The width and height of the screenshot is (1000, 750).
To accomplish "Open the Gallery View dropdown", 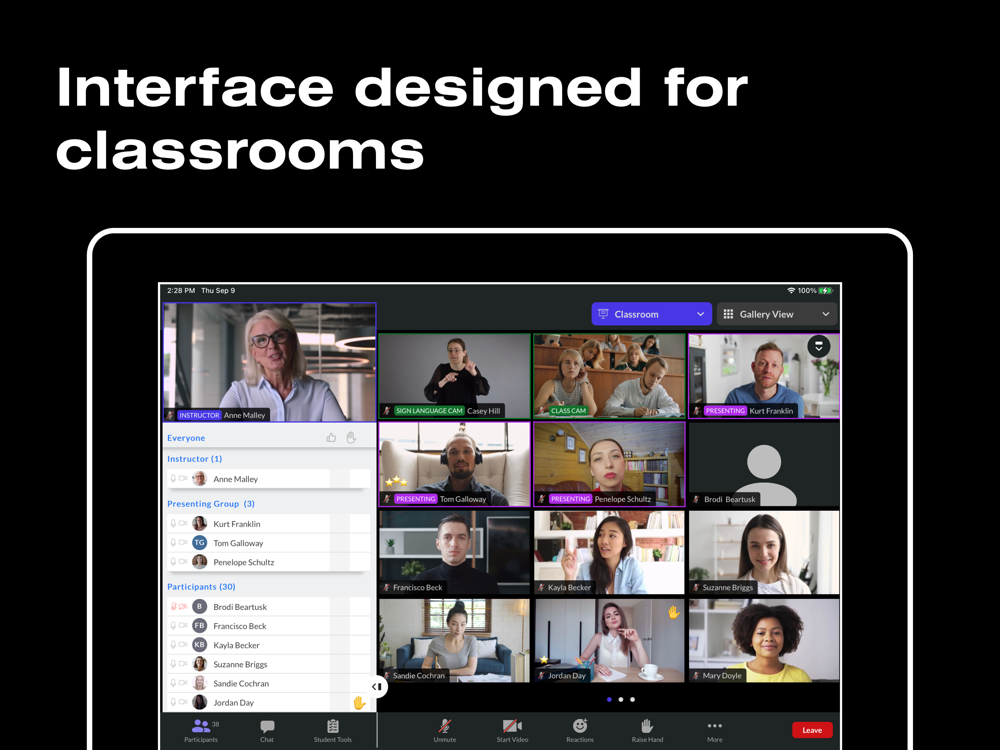I will (777, 314).
